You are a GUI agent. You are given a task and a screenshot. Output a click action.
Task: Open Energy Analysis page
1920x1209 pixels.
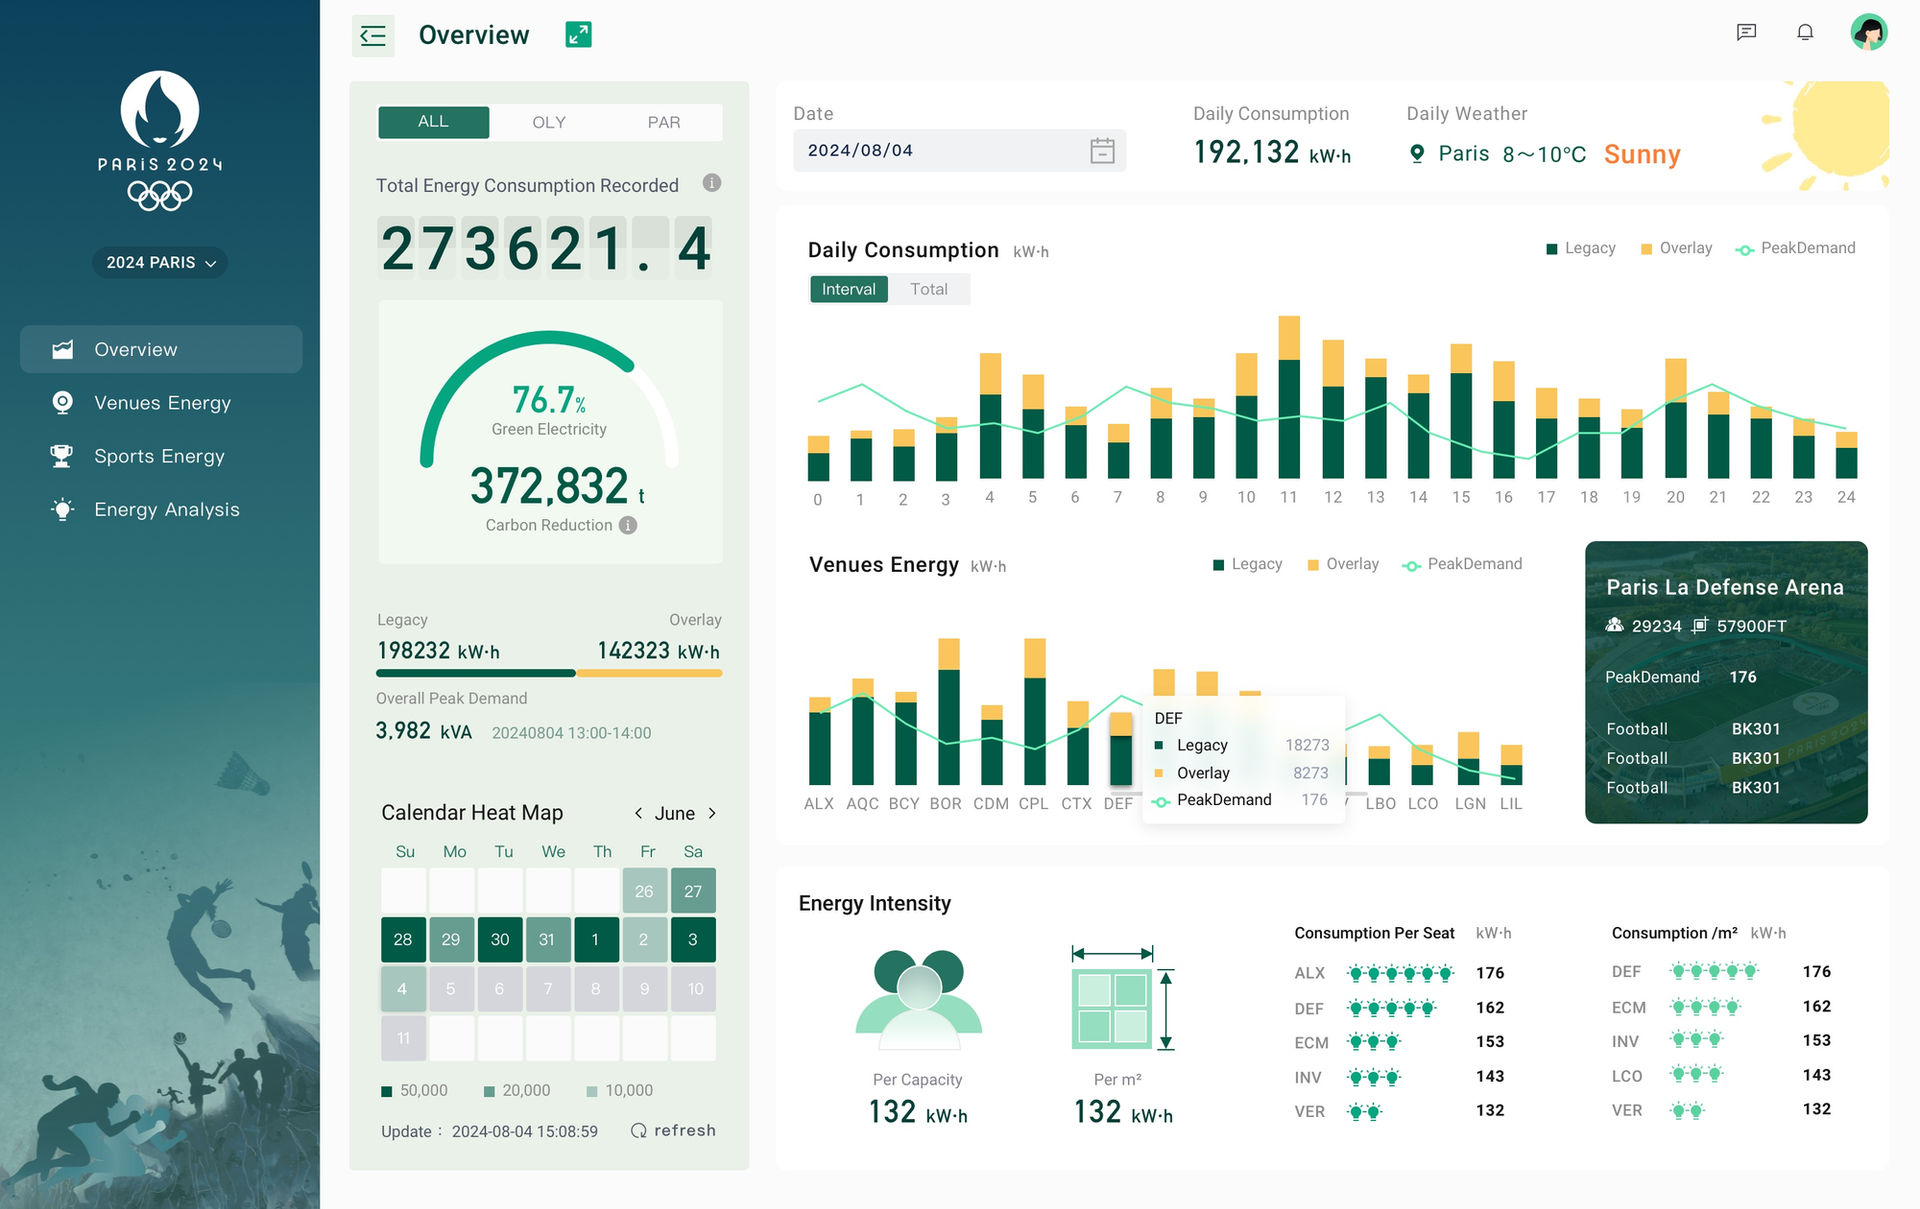(166, 509)
